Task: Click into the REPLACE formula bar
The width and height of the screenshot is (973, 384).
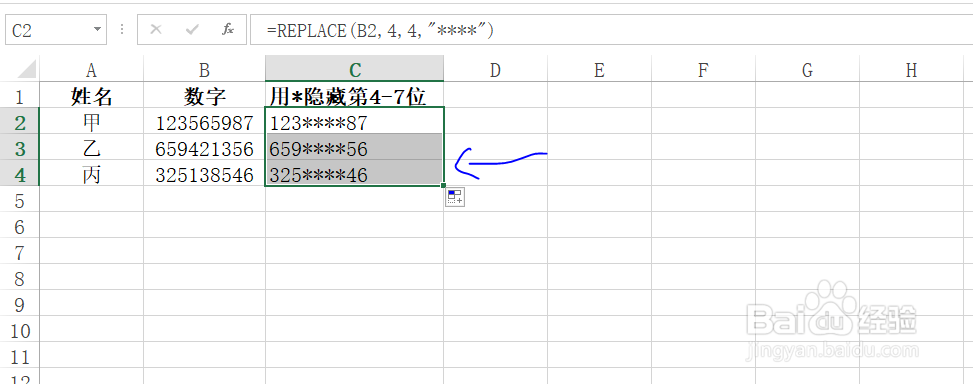Action: [x=611, y=30]
